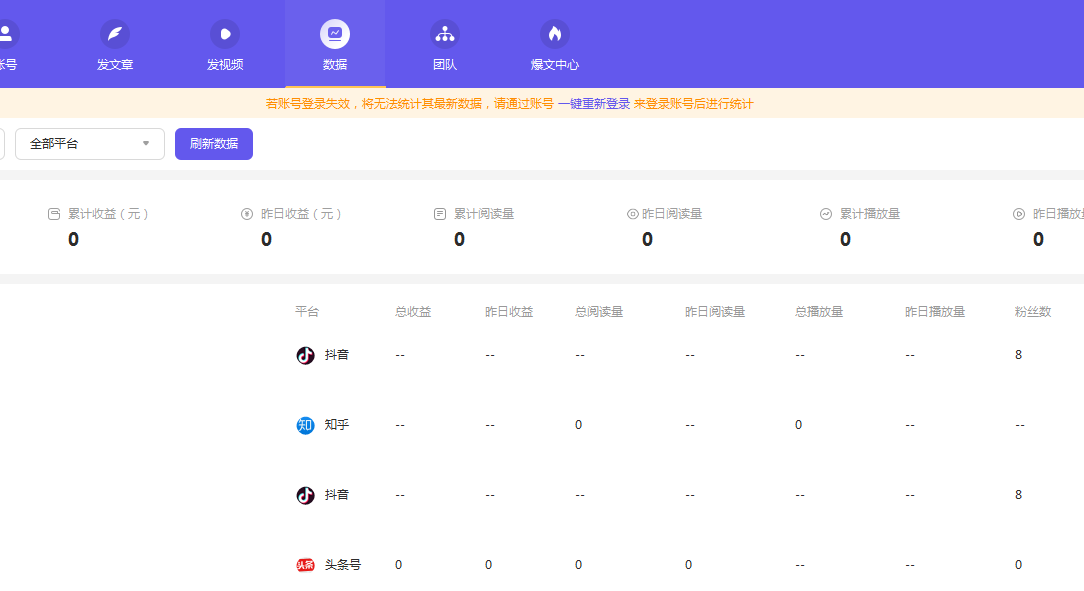Click the 昨日收益 coin icon
This screenshot has height=591, width=1084.
pyautogui.click(x=247, y=214)
